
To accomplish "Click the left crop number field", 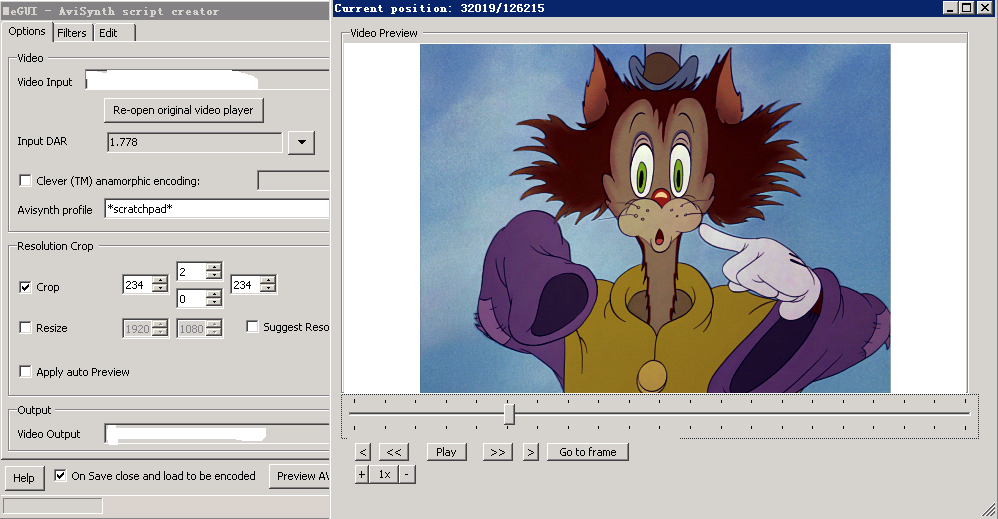I will [x=138, y=285].
